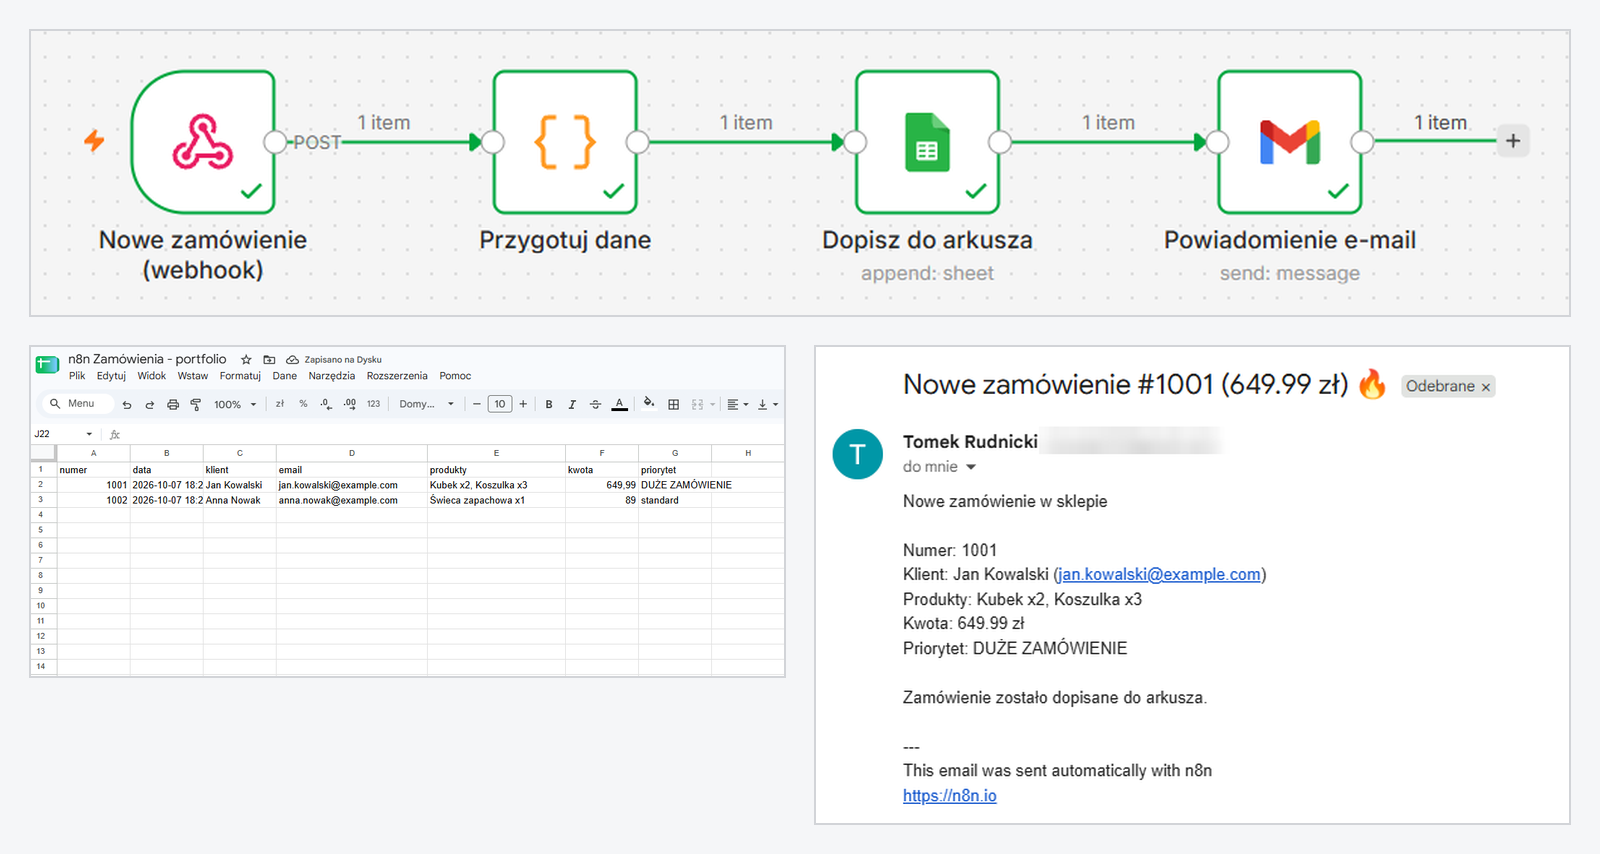
Task: Select the DUŻE ZAMÓWIENIE cell
Action: (675, 485)
